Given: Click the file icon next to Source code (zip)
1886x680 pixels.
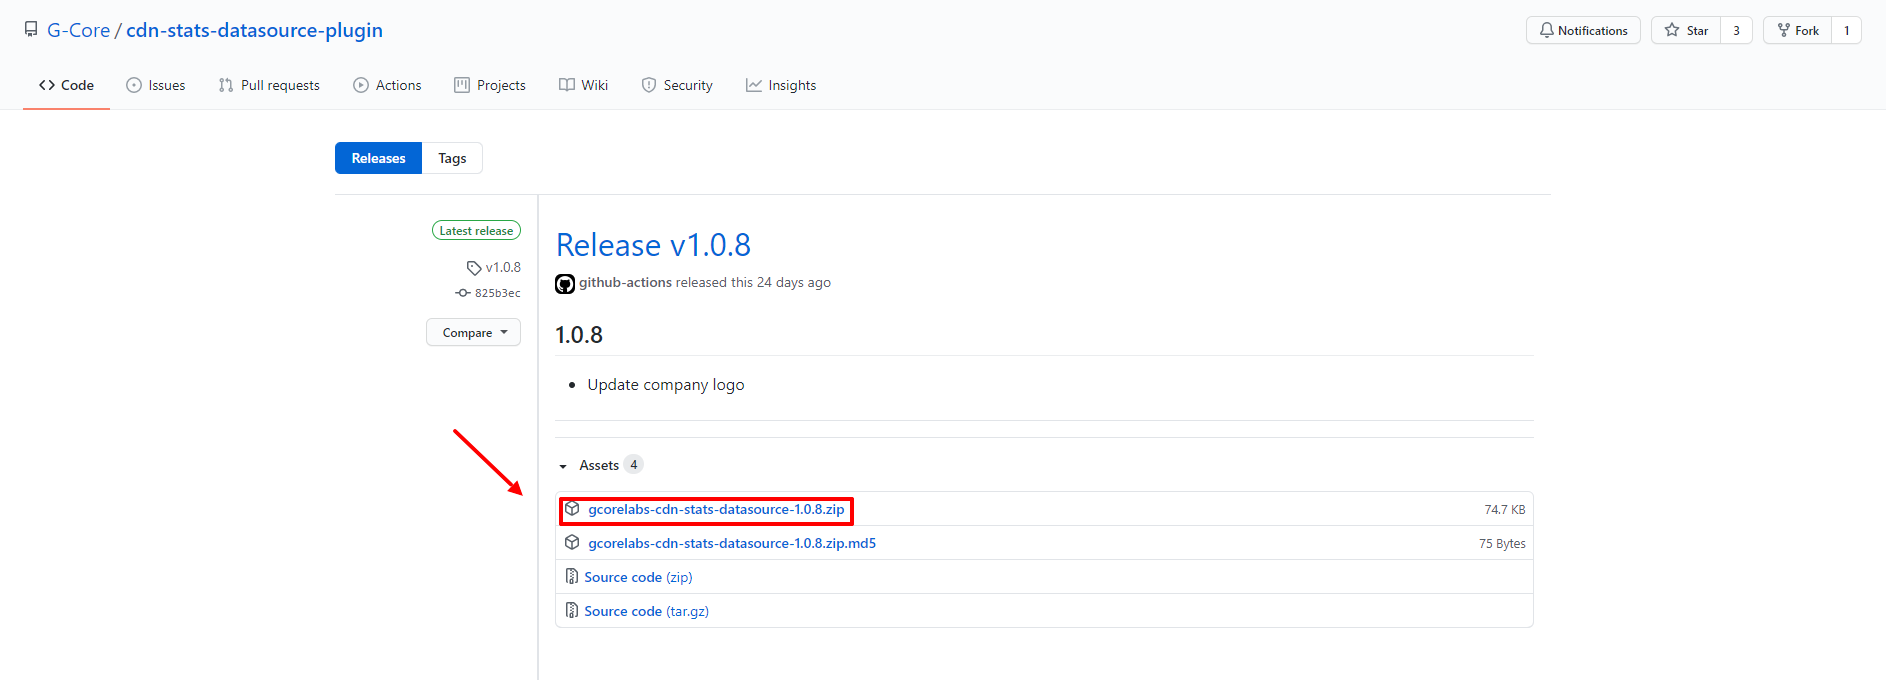Looking at the screenshot, I should (x=572, y=577).
